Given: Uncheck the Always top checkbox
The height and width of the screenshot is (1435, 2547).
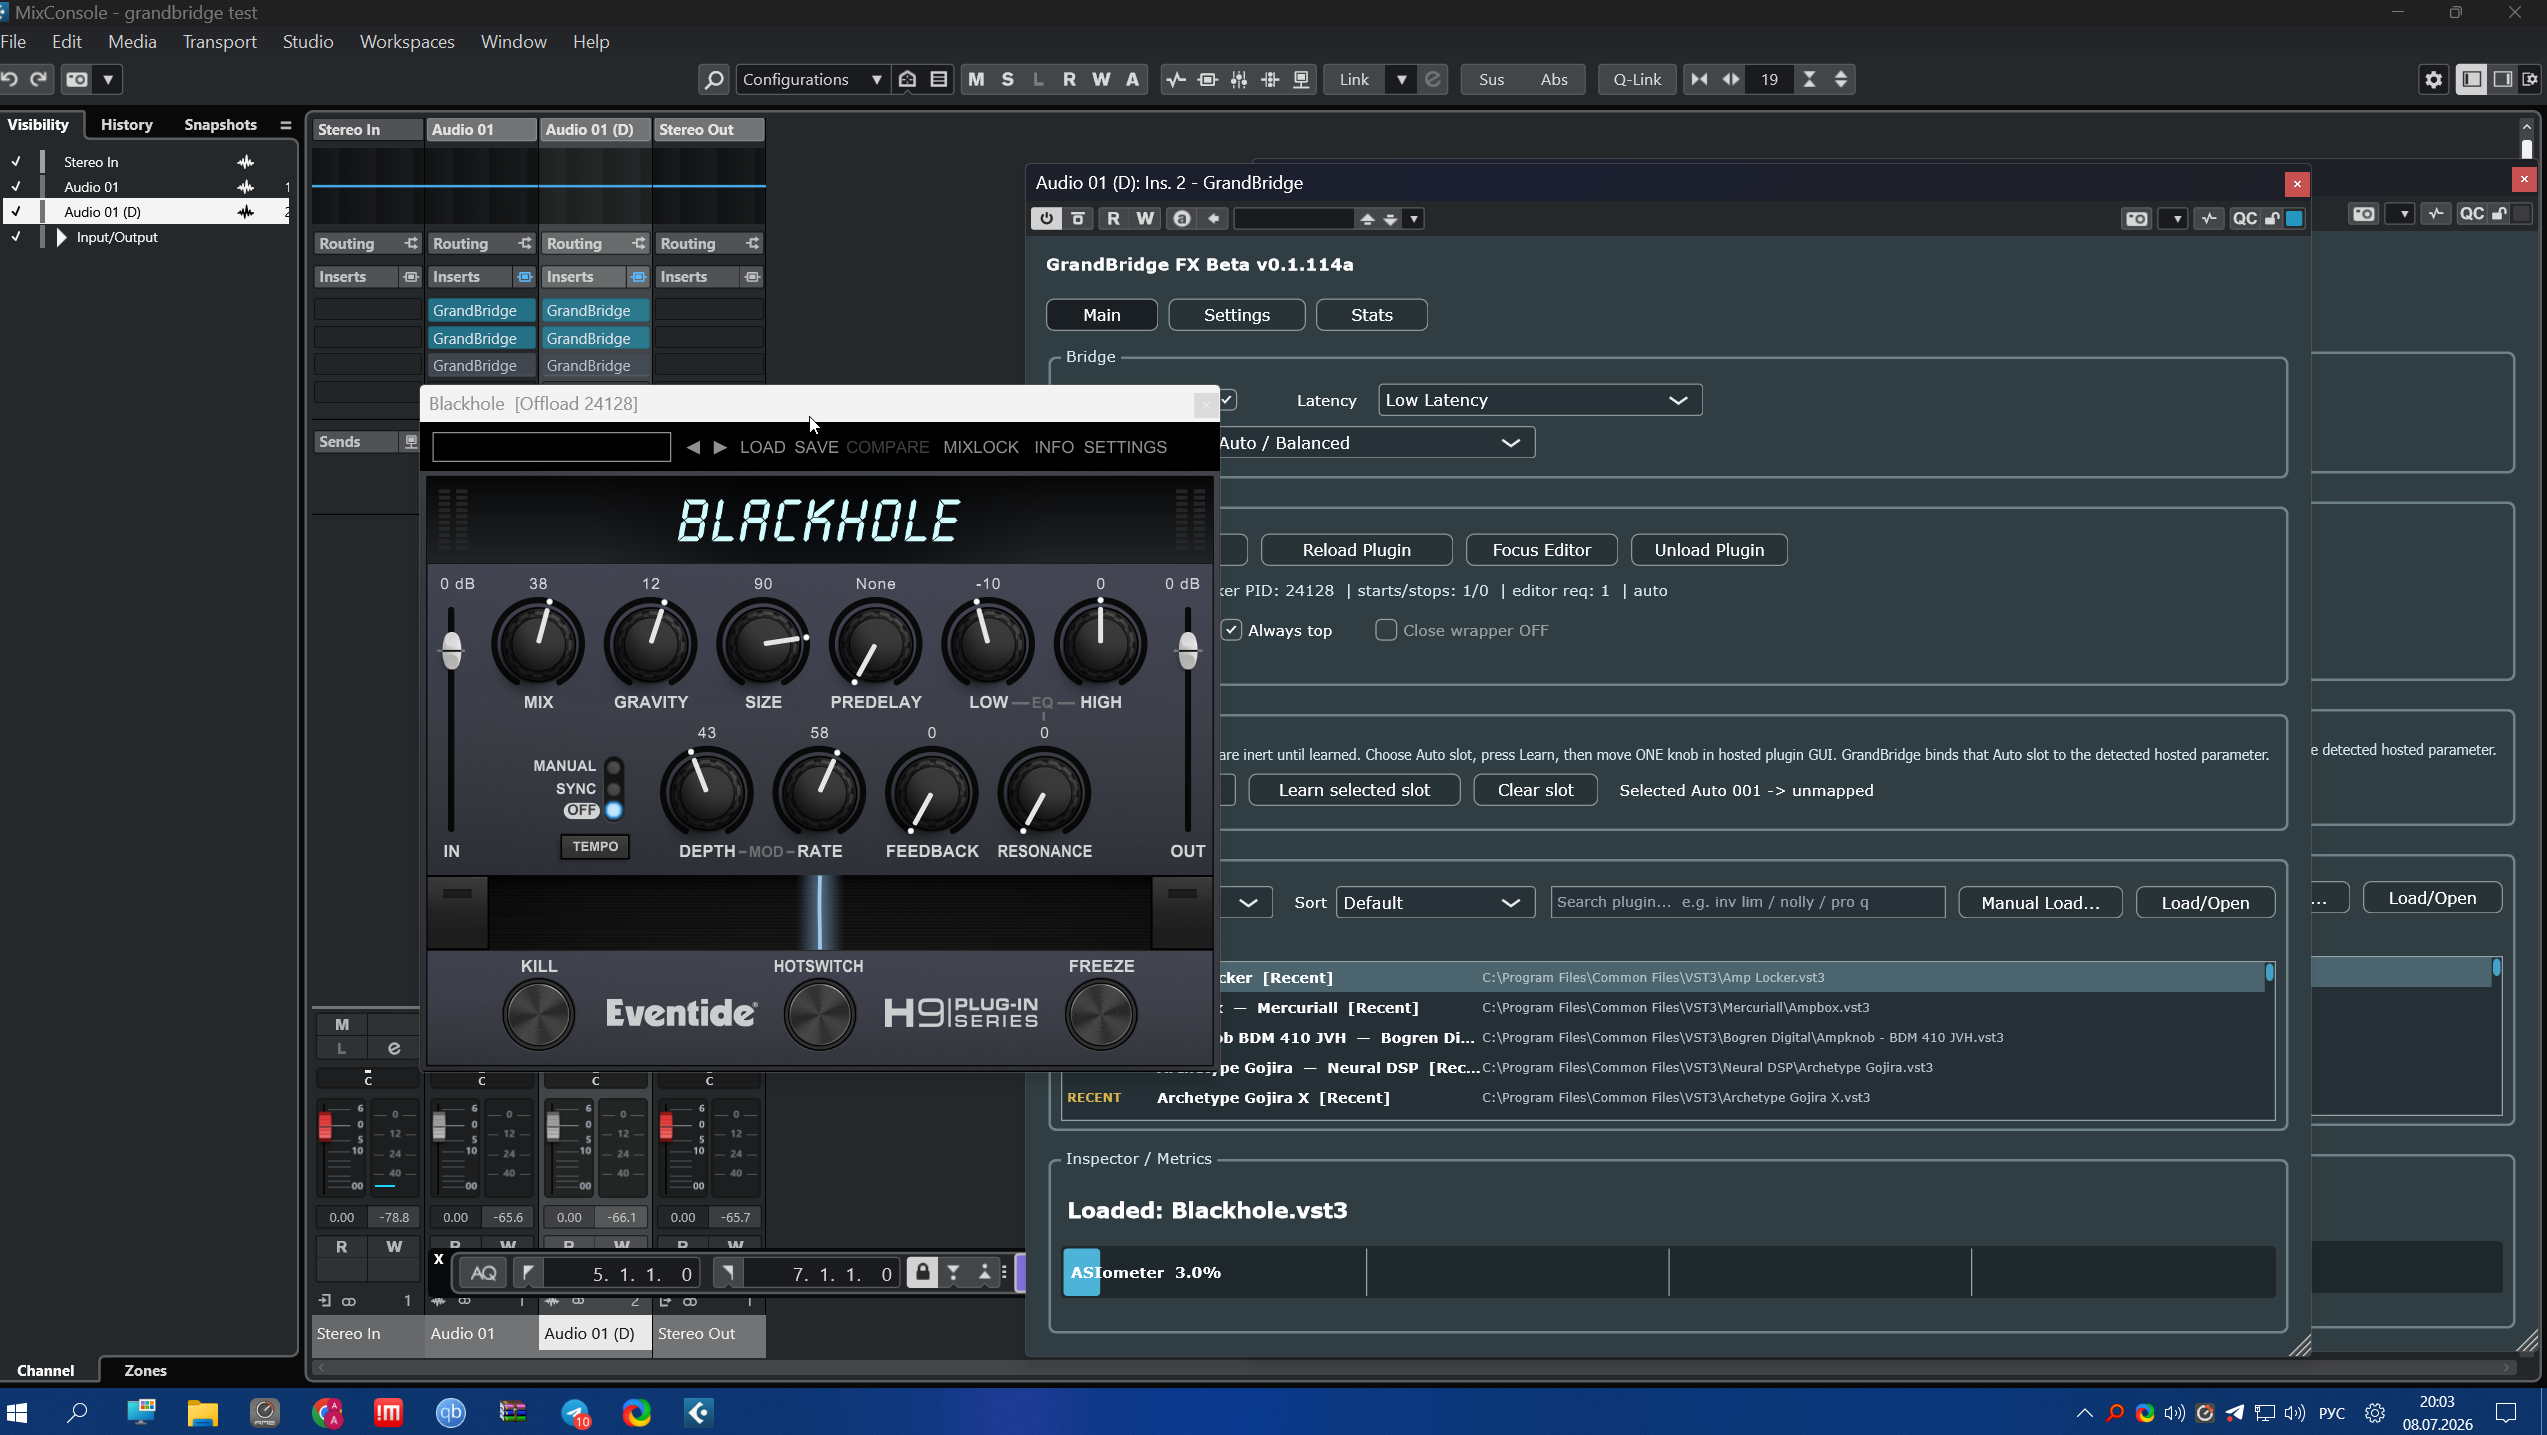Looking at the screenshot, I should 1231,630.
